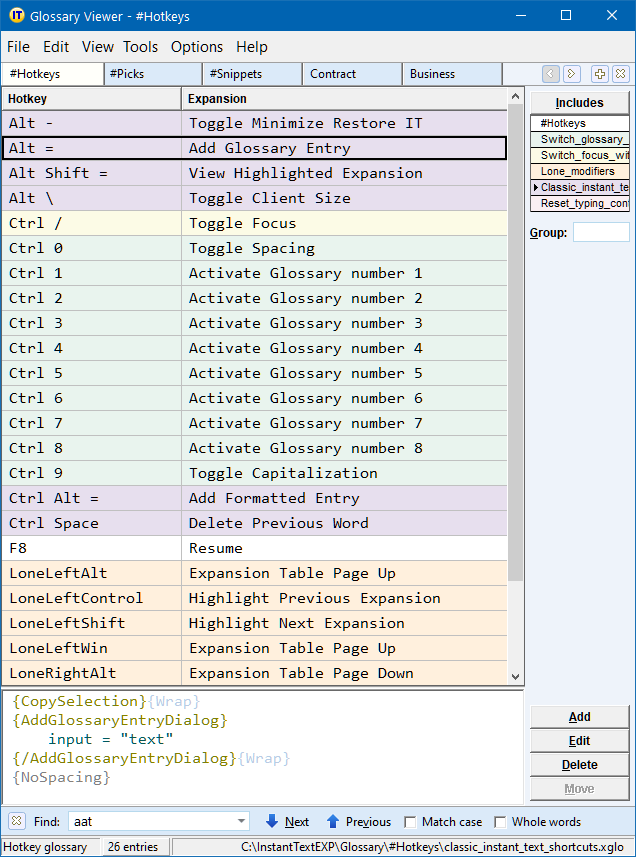
Task: Open the Edit menu
Action: (56, 47)
